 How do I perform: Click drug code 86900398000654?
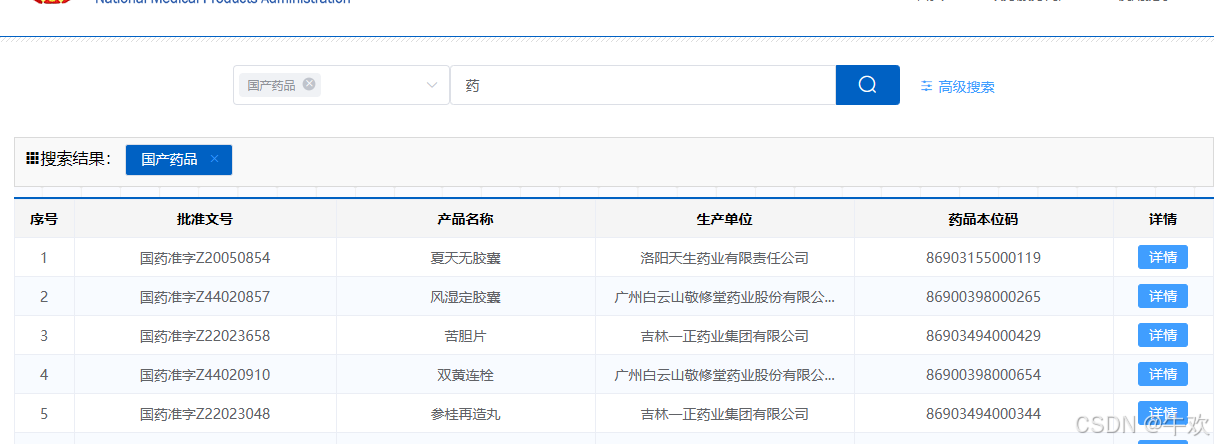click(983, 375)
